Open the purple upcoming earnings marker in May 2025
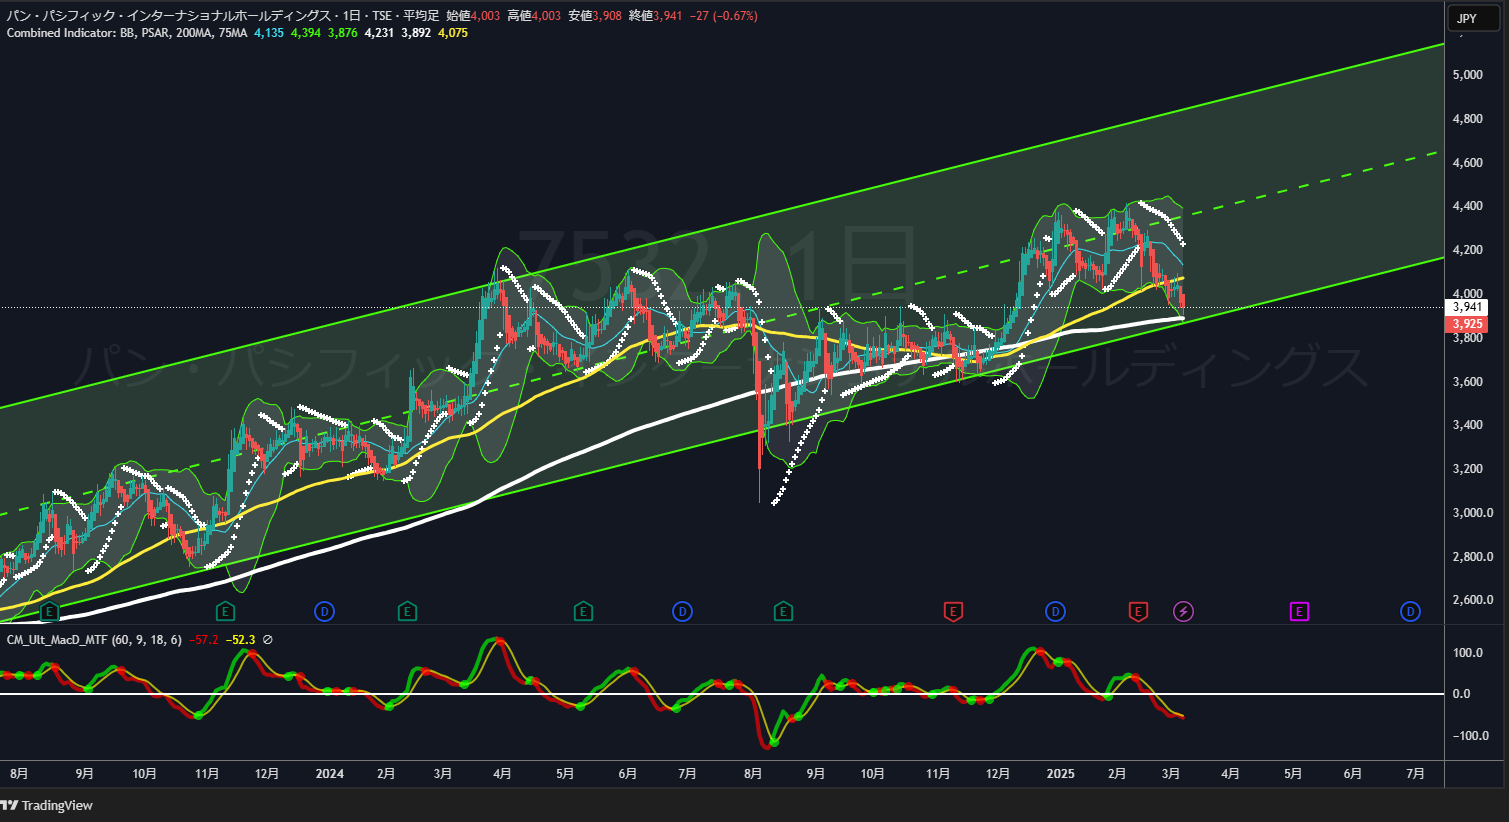The image size is (1509, 822). click(1299, 611)
